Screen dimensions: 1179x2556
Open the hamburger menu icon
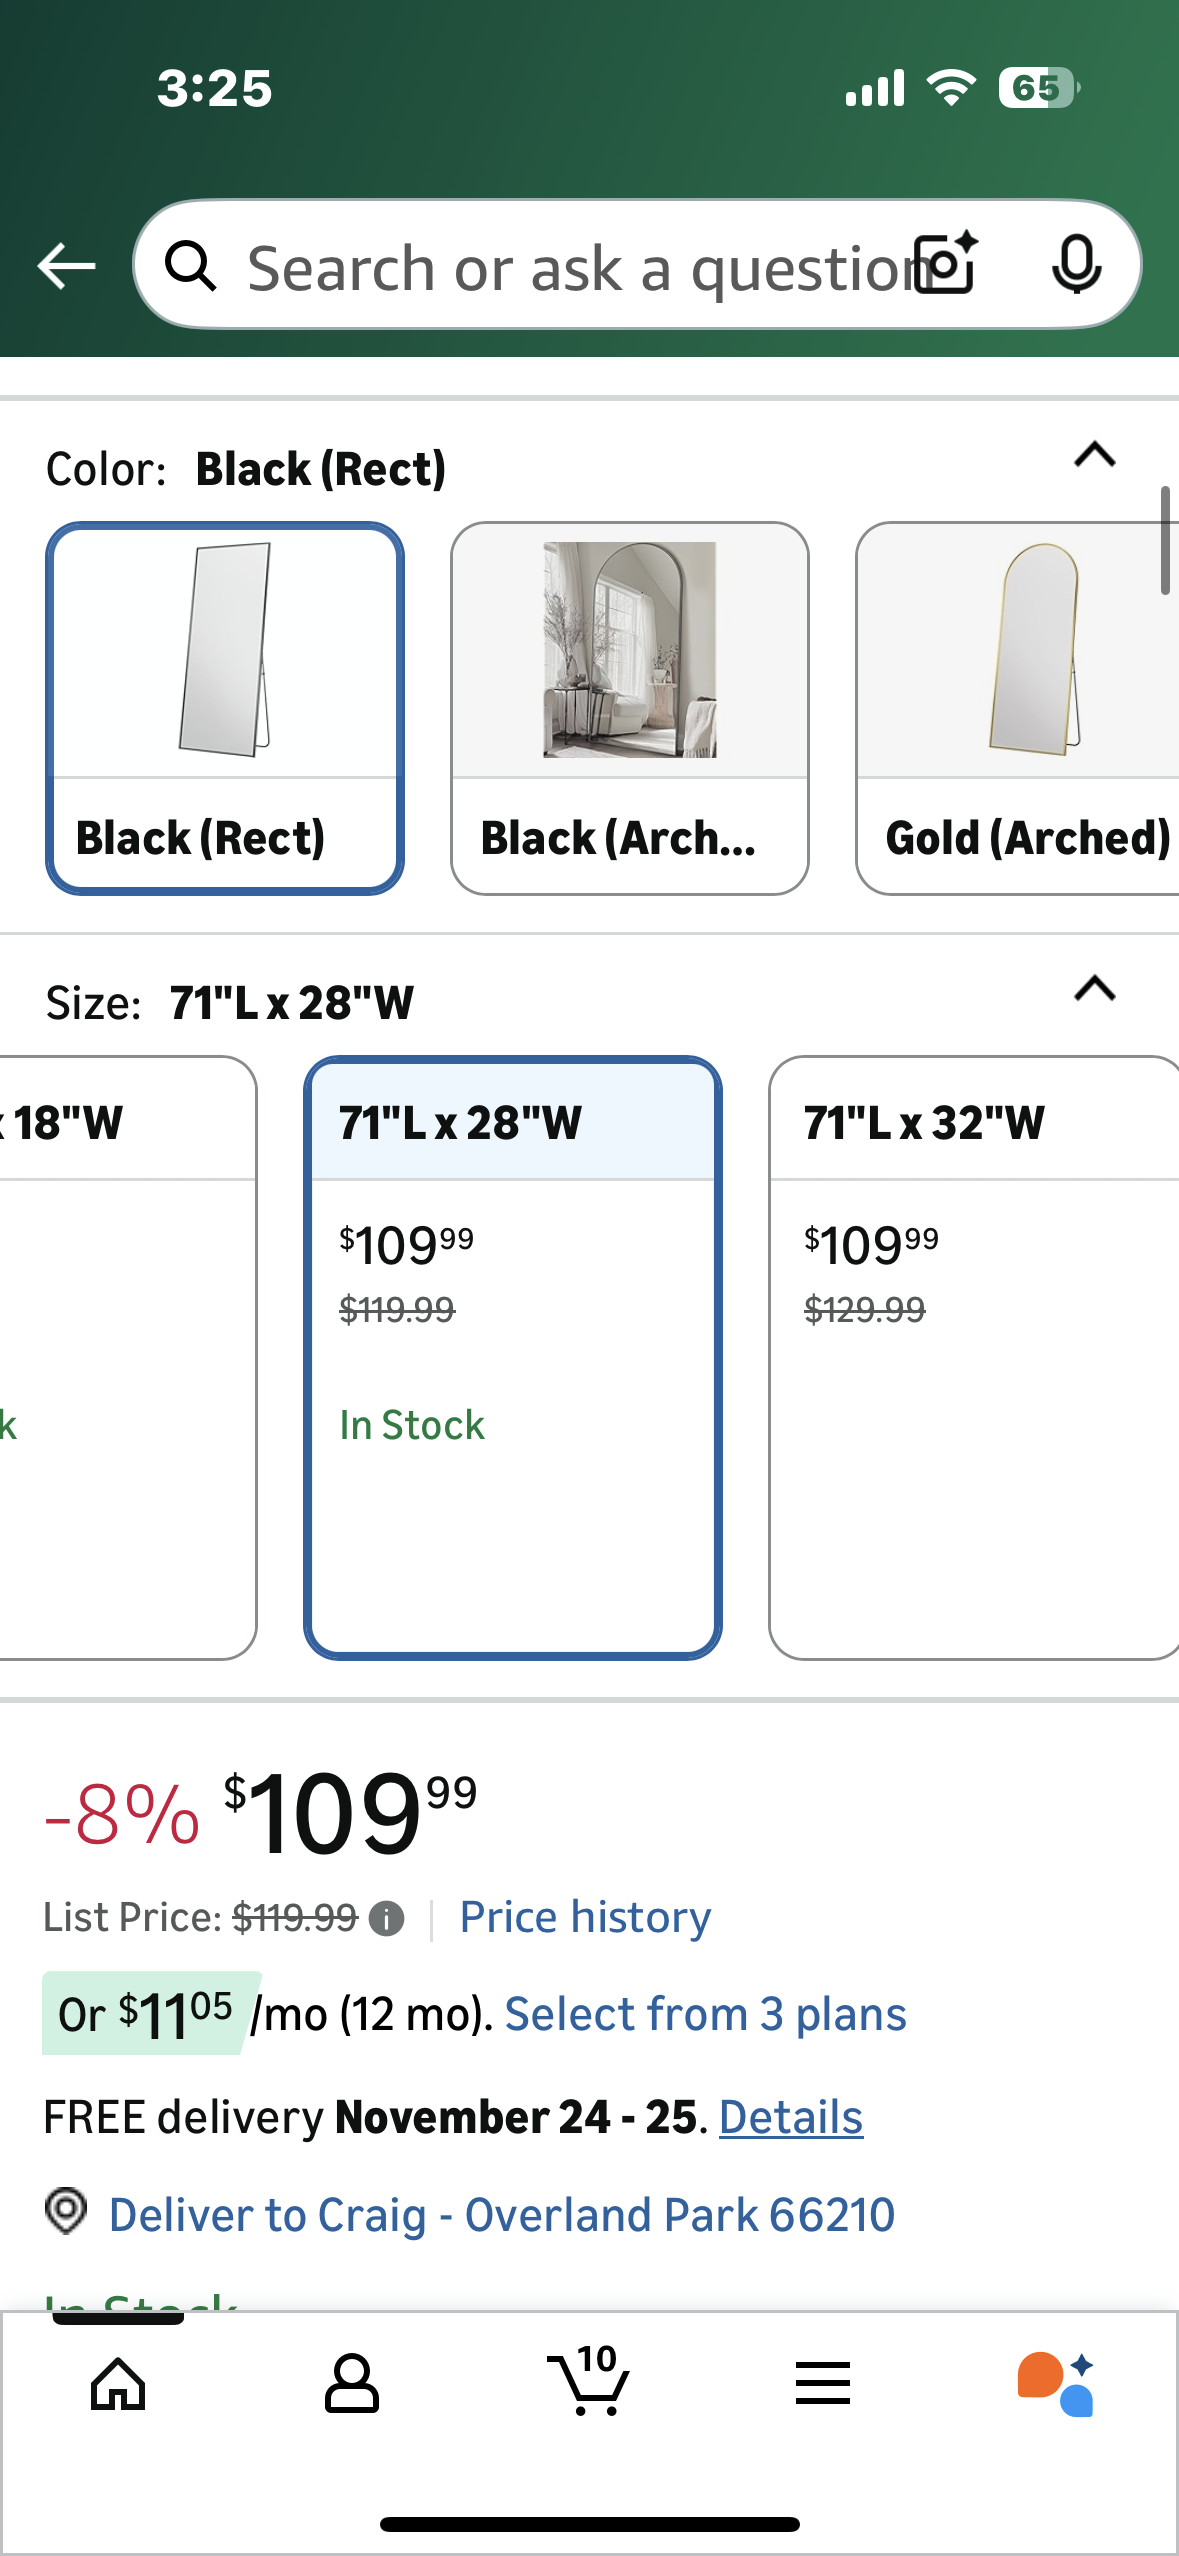823,2384
